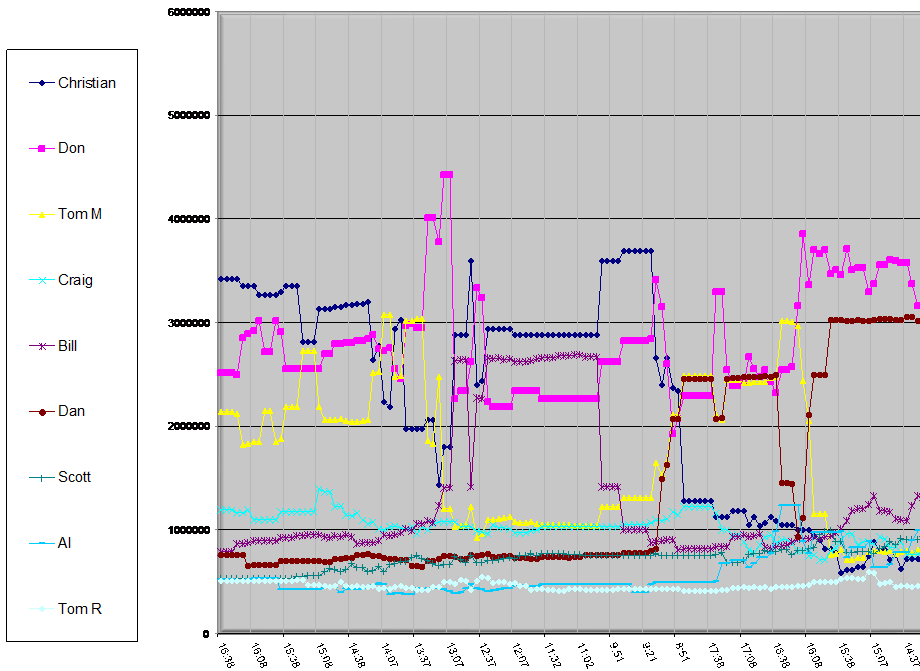Select the Dan legend label
920x671 pixels.
72,411
